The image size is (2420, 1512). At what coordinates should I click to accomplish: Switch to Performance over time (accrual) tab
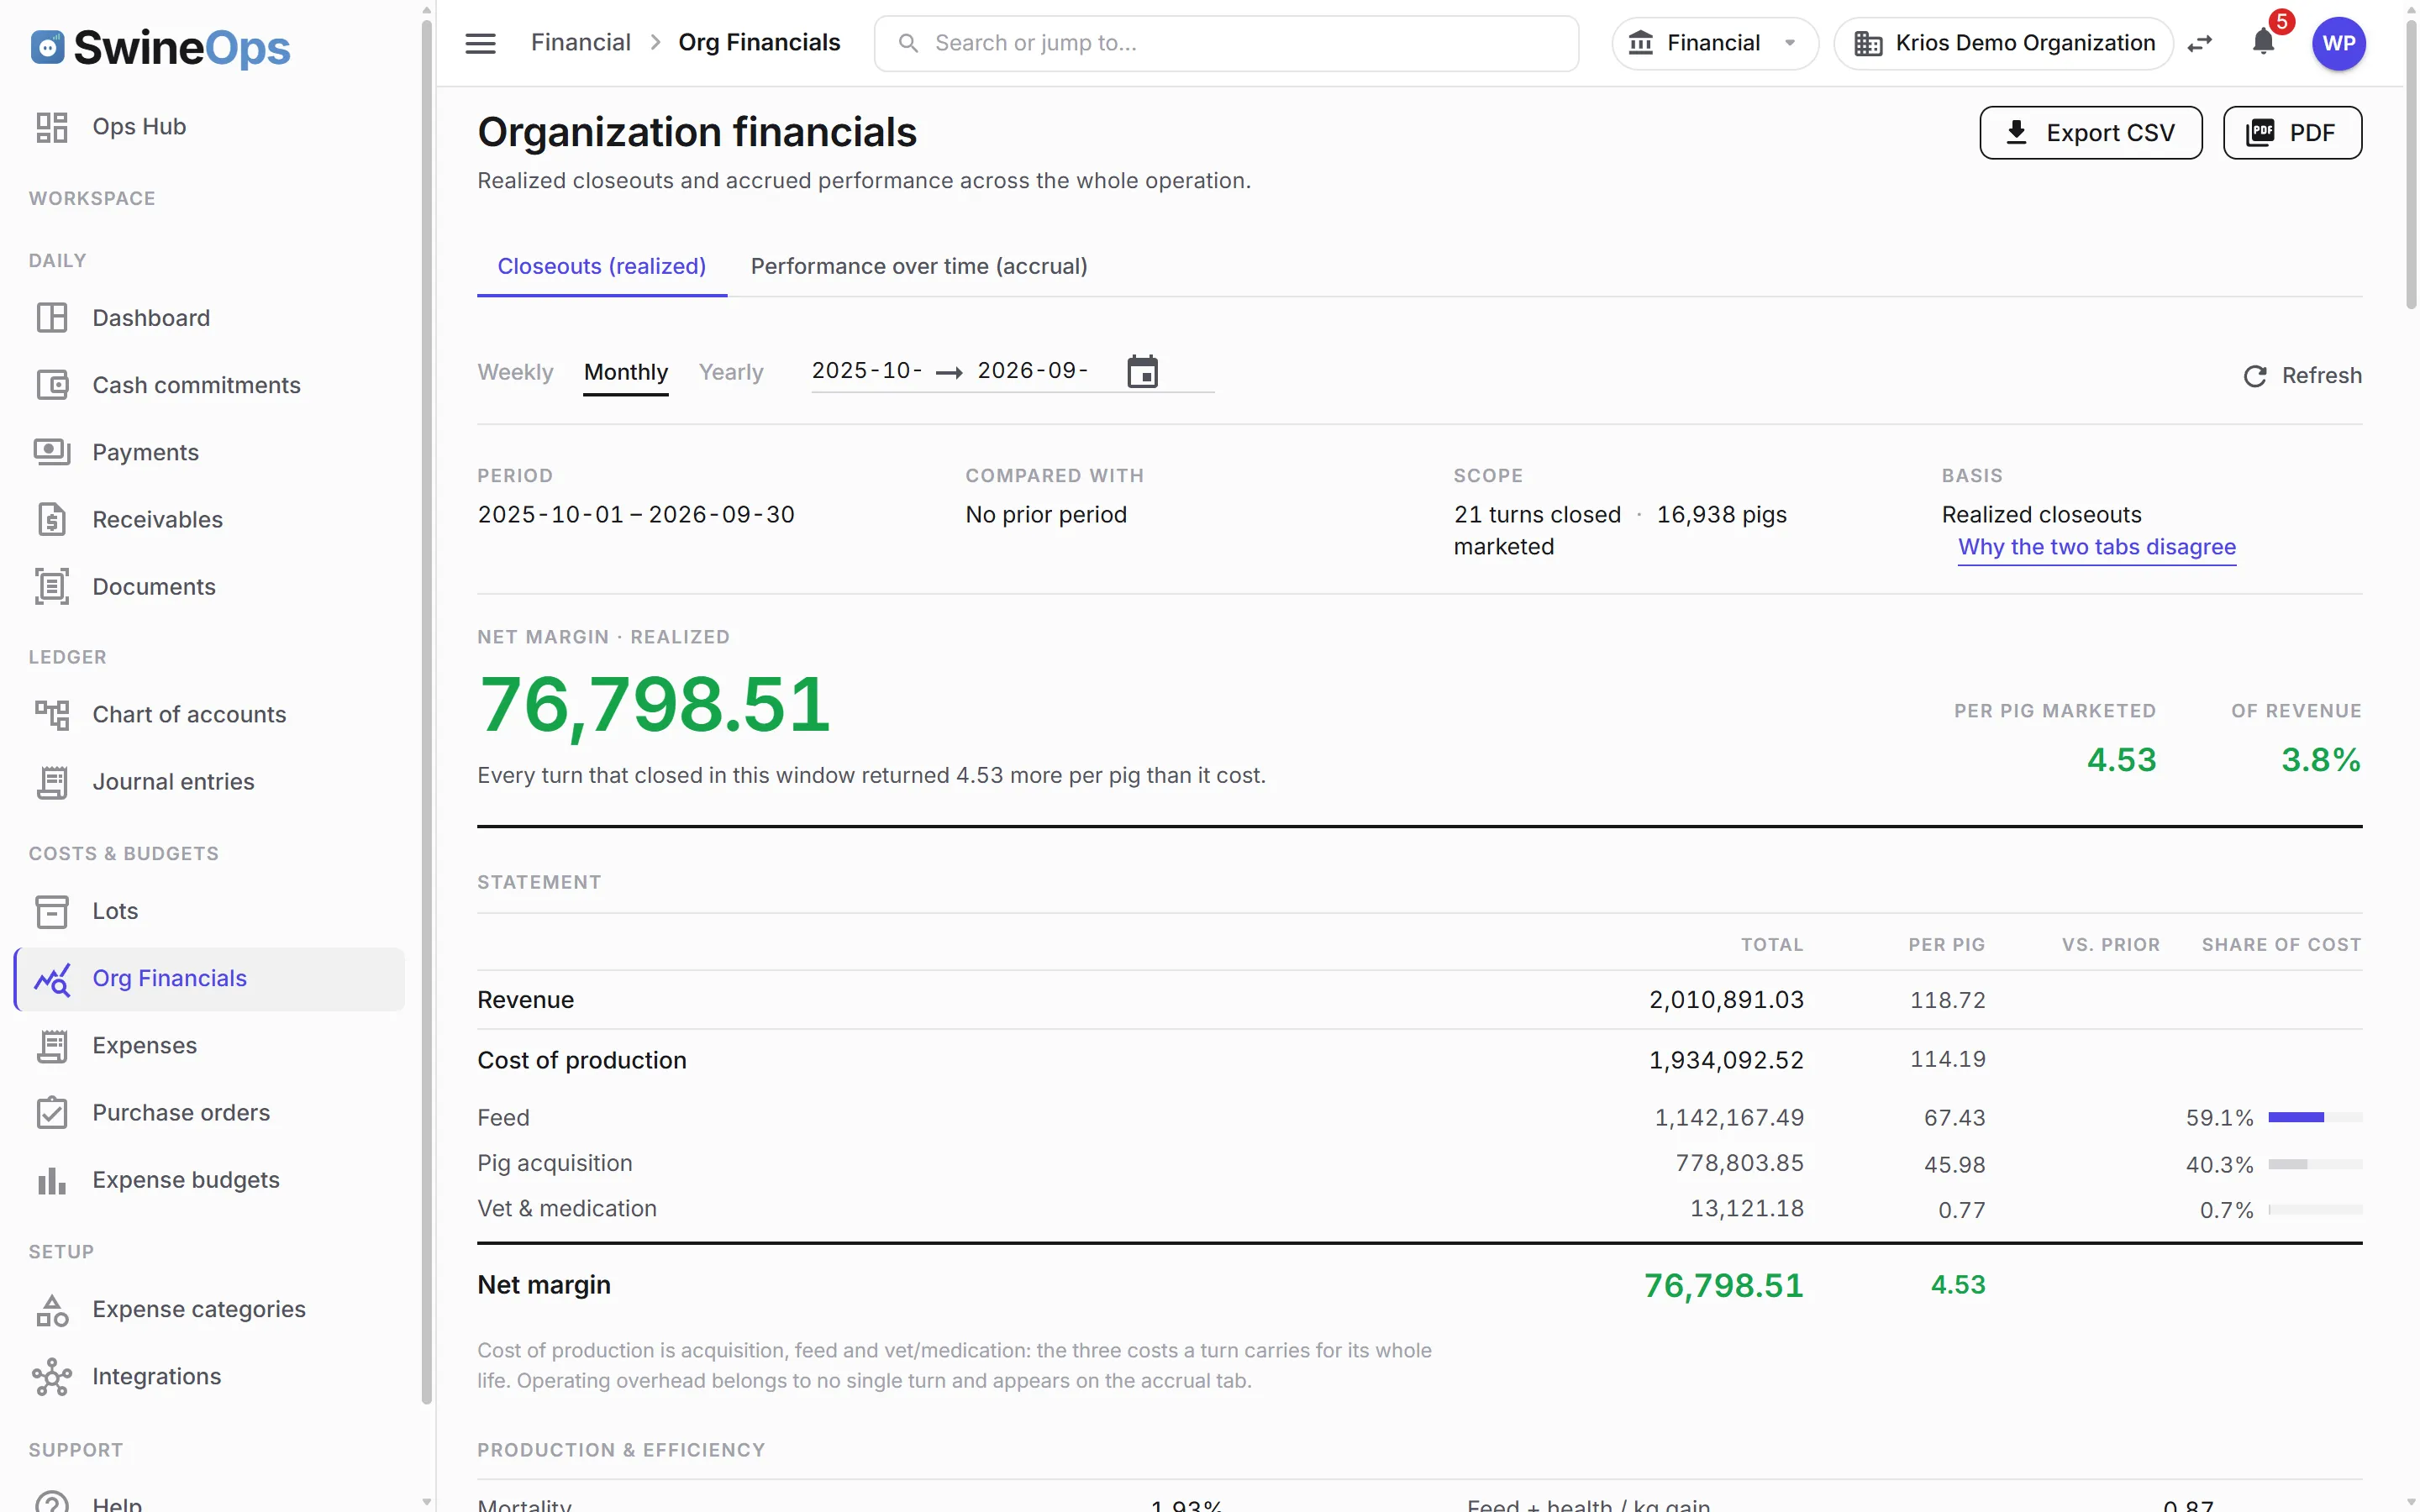(x=919, y=266)
